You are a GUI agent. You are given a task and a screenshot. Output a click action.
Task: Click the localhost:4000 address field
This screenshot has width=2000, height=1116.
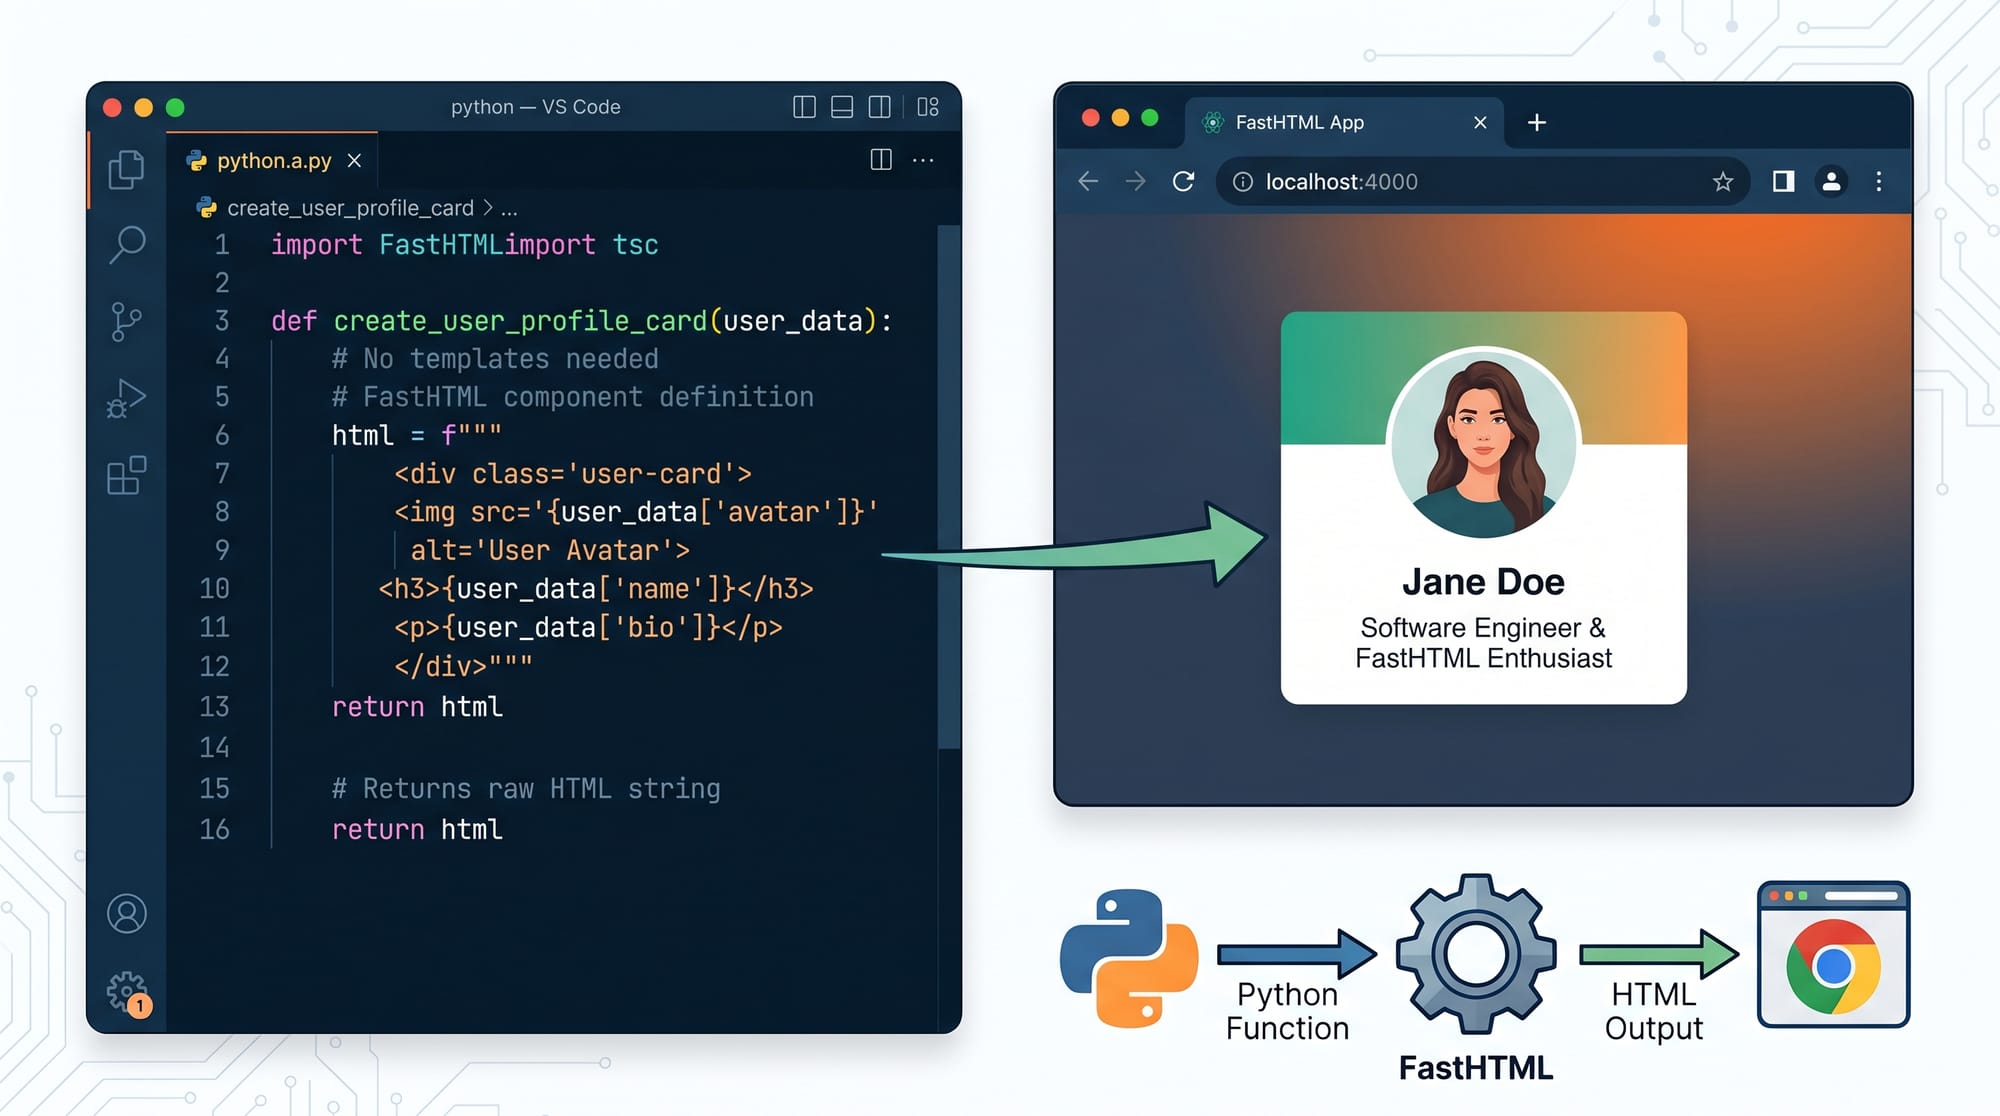[x=1482, y=181]
